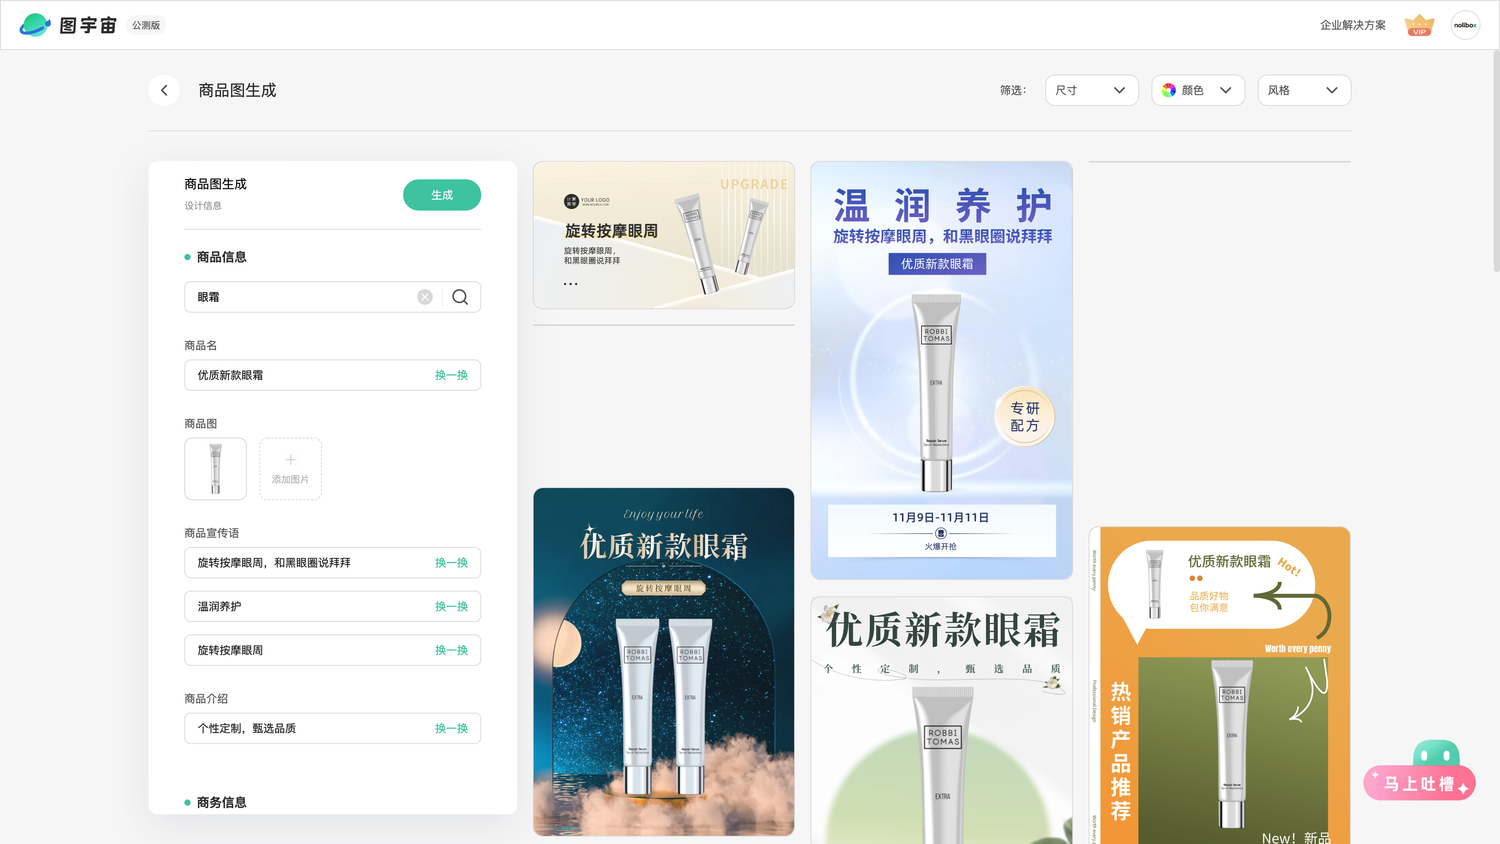Open the 尺寸 size filter dropdown
Image resolution: width=1500 pixels, height=844 pixels.
[x=1092, y=90]
